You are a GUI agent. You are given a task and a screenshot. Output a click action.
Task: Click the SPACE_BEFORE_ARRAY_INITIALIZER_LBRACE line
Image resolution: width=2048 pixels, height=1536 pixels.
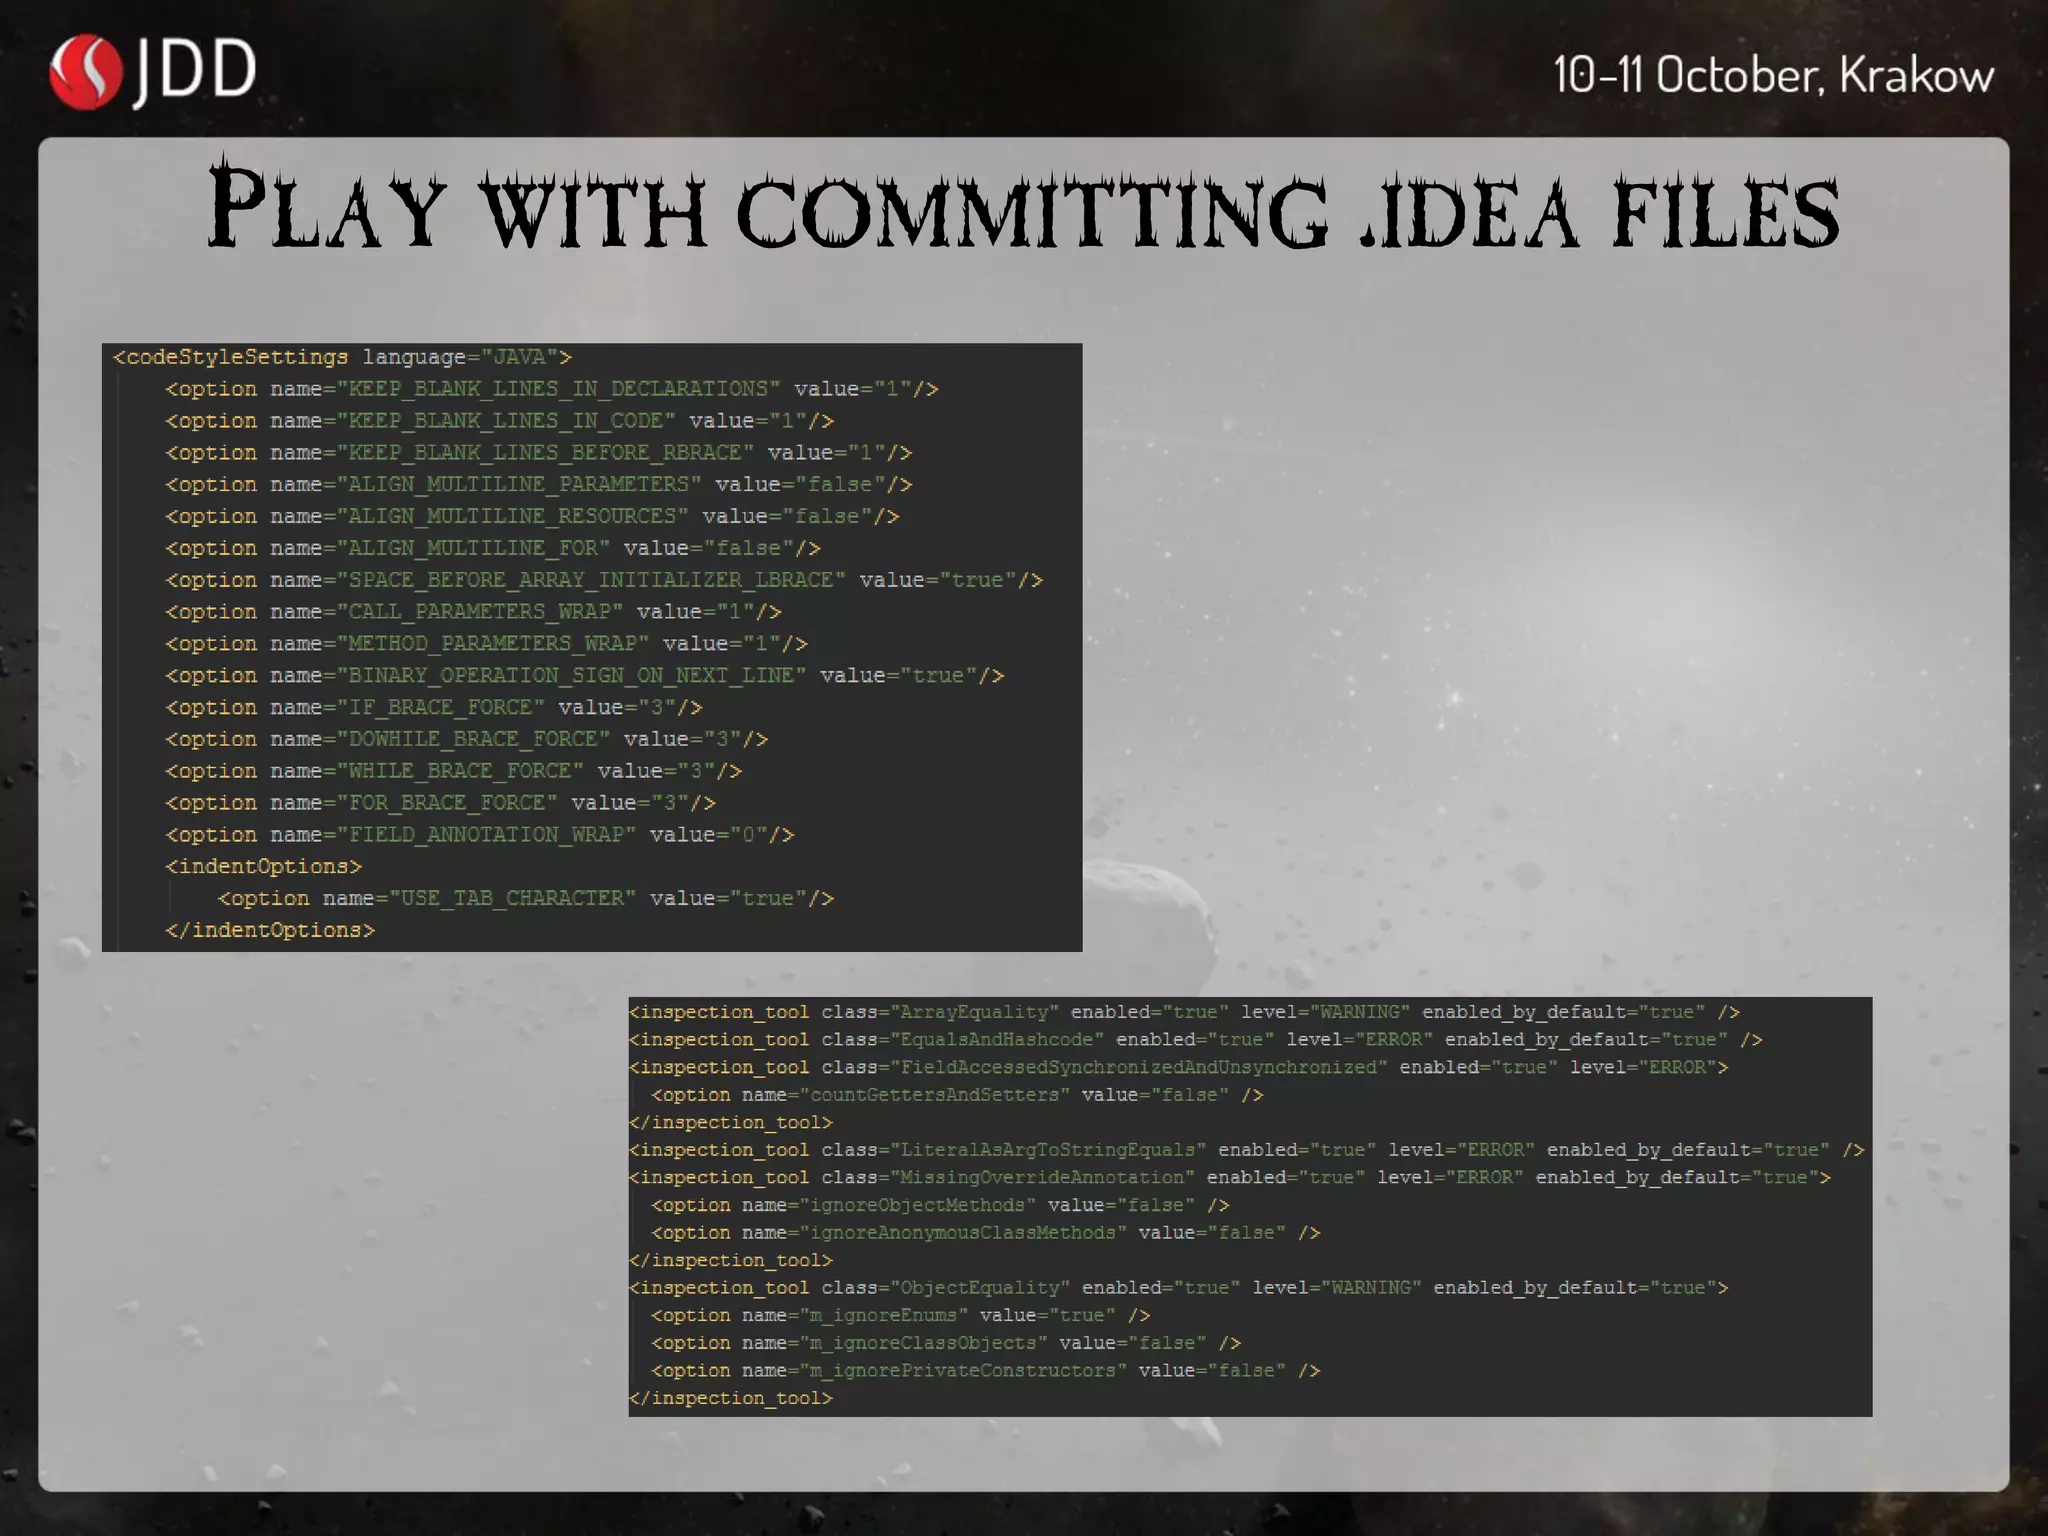point(604,580)
